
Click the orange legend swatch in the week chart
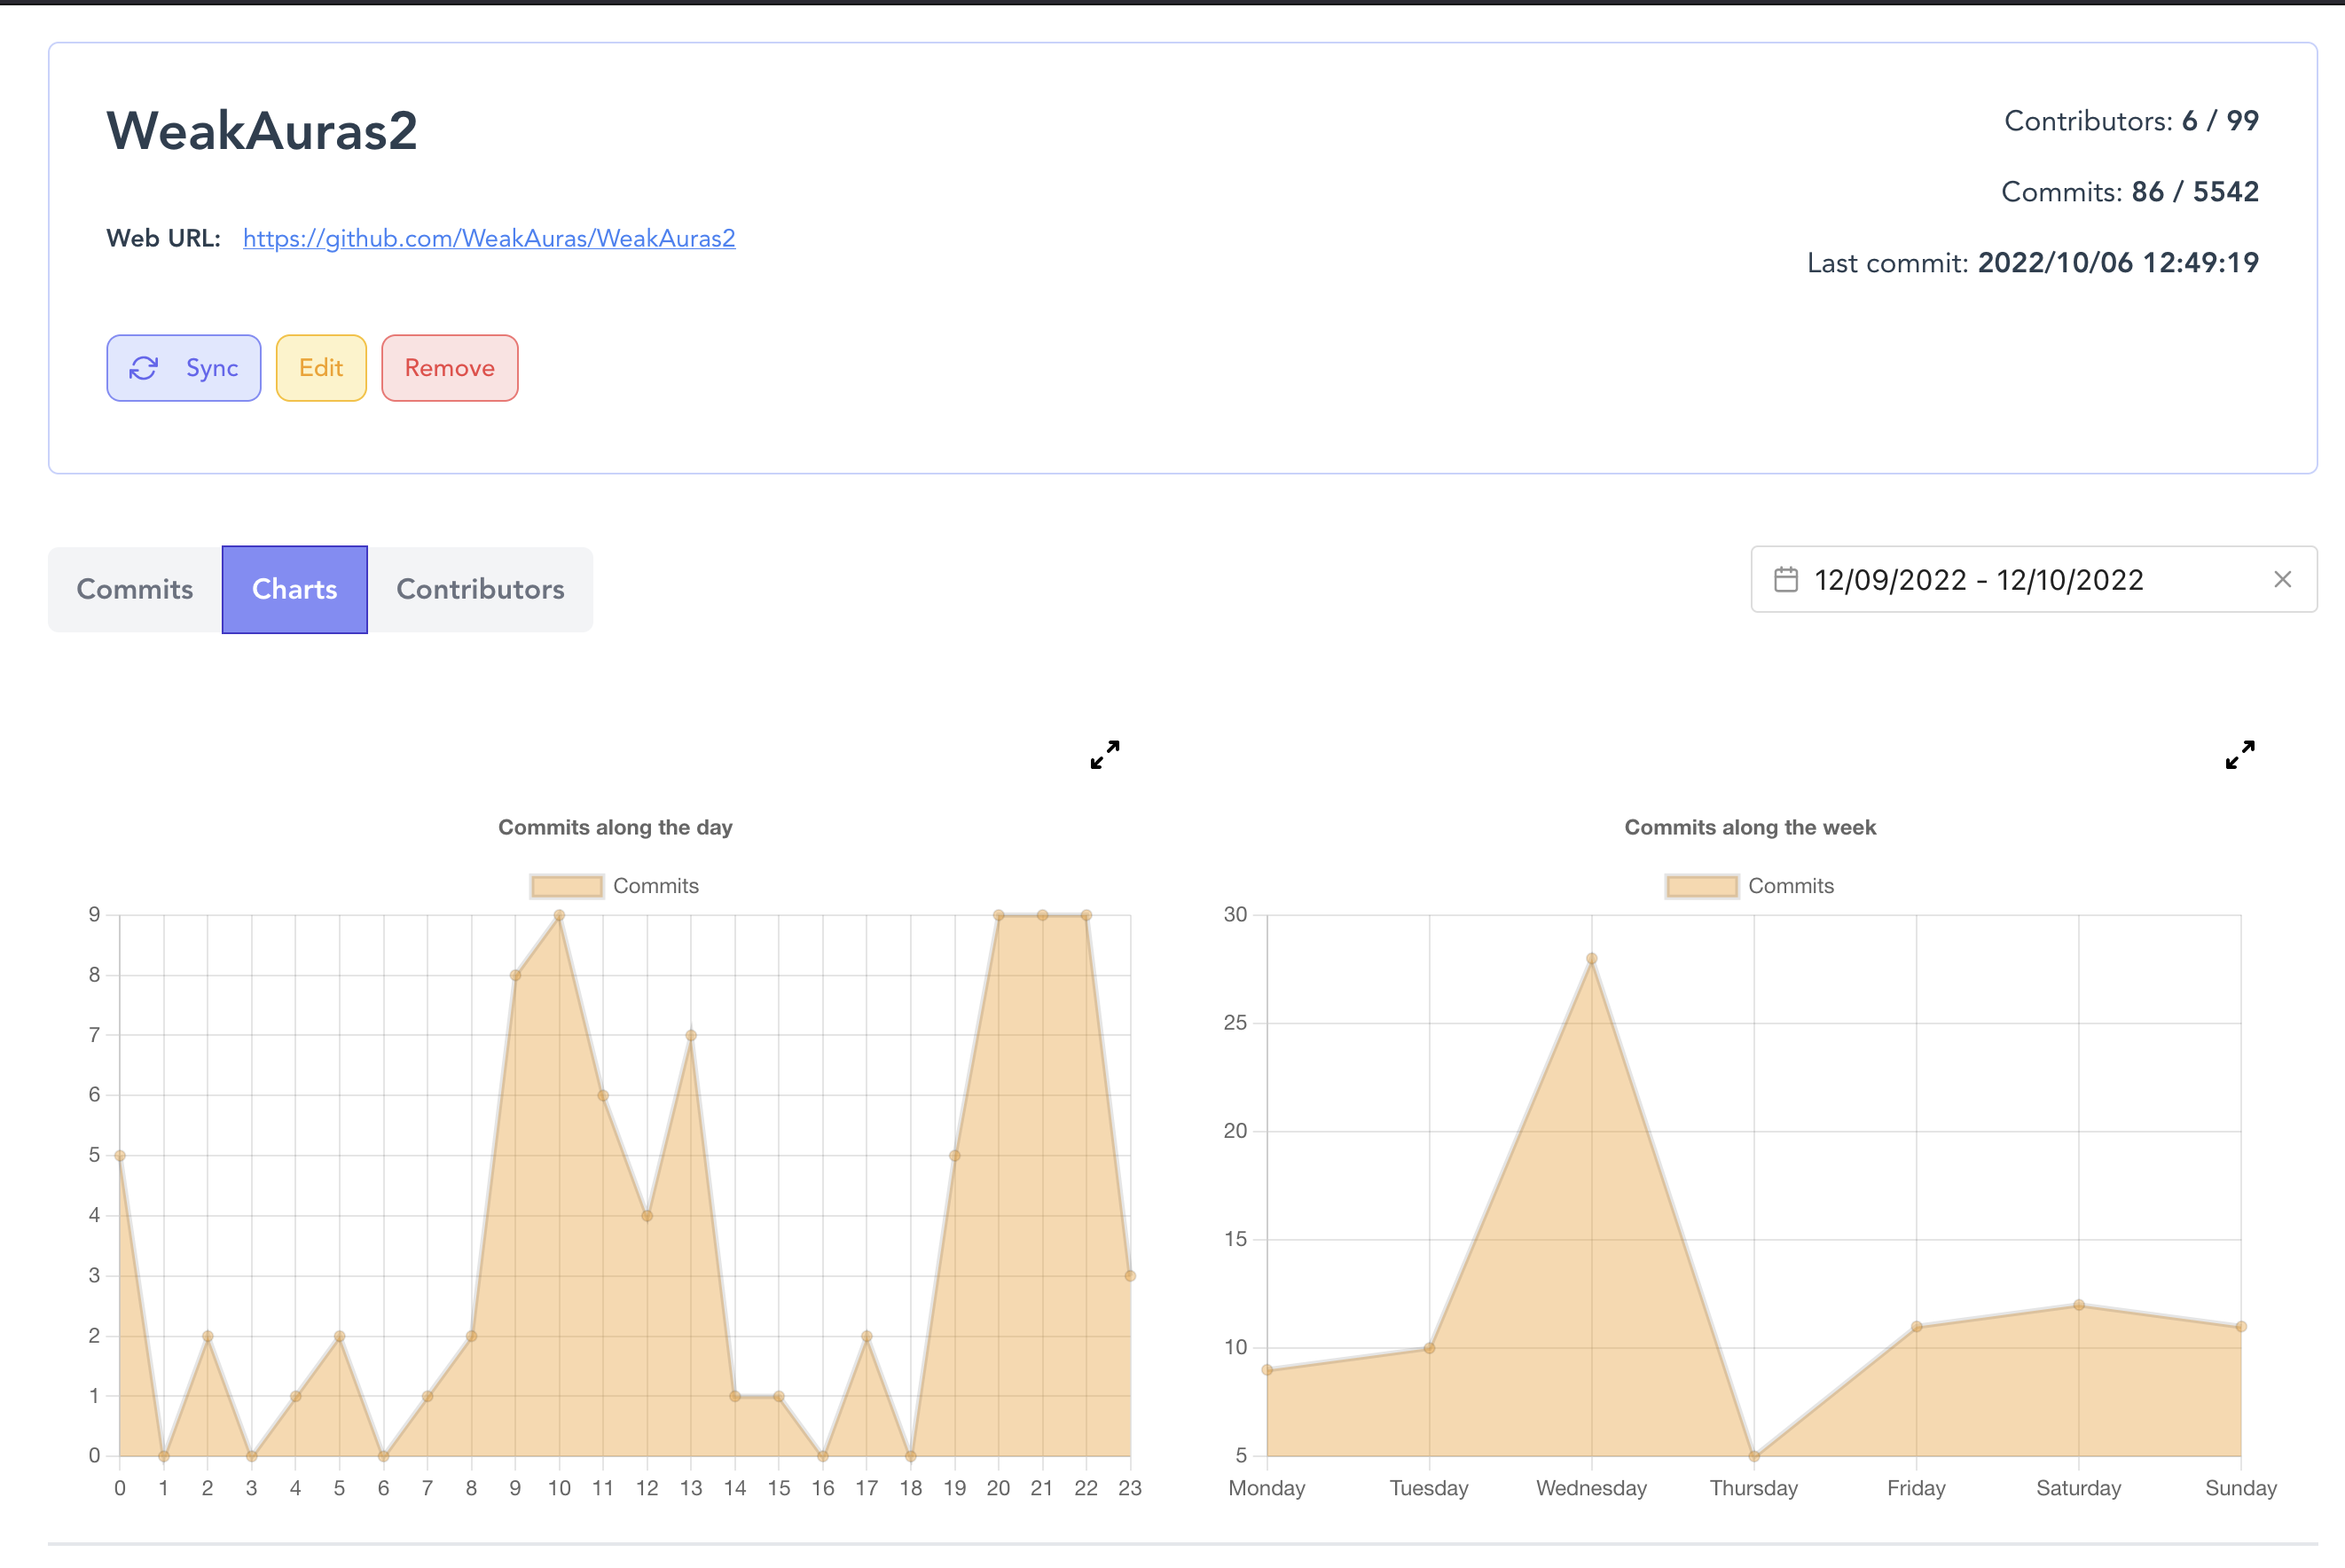coord(1702,886)
